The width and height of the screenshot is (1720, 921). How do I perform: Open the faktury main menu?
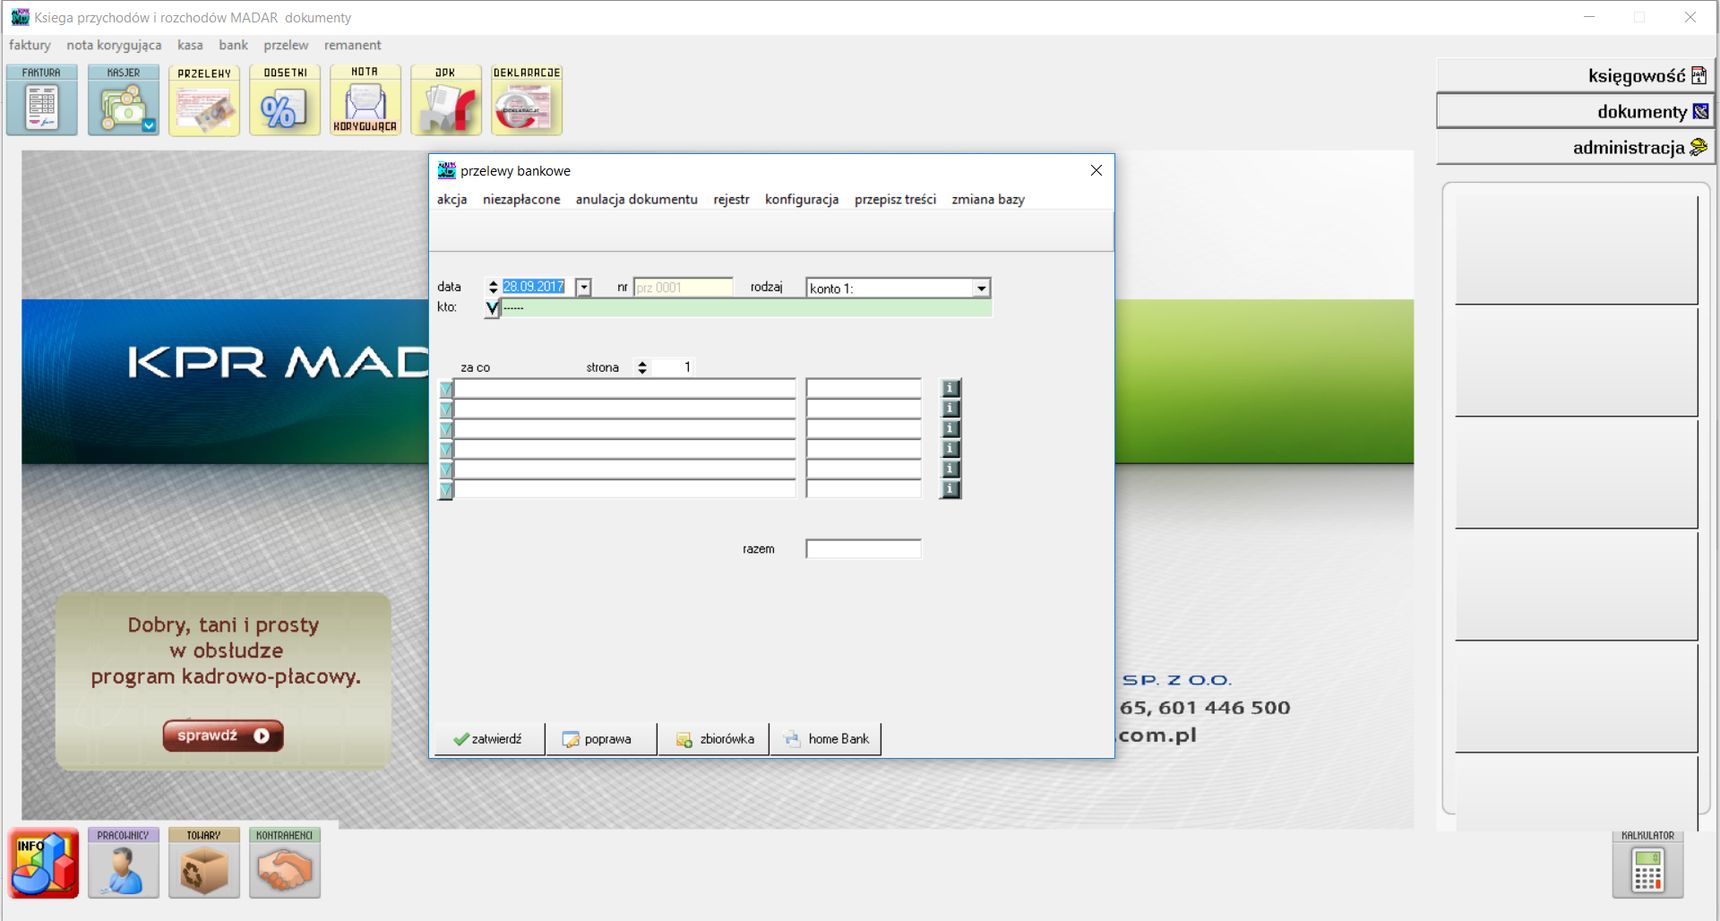click(x=30, y=45)
